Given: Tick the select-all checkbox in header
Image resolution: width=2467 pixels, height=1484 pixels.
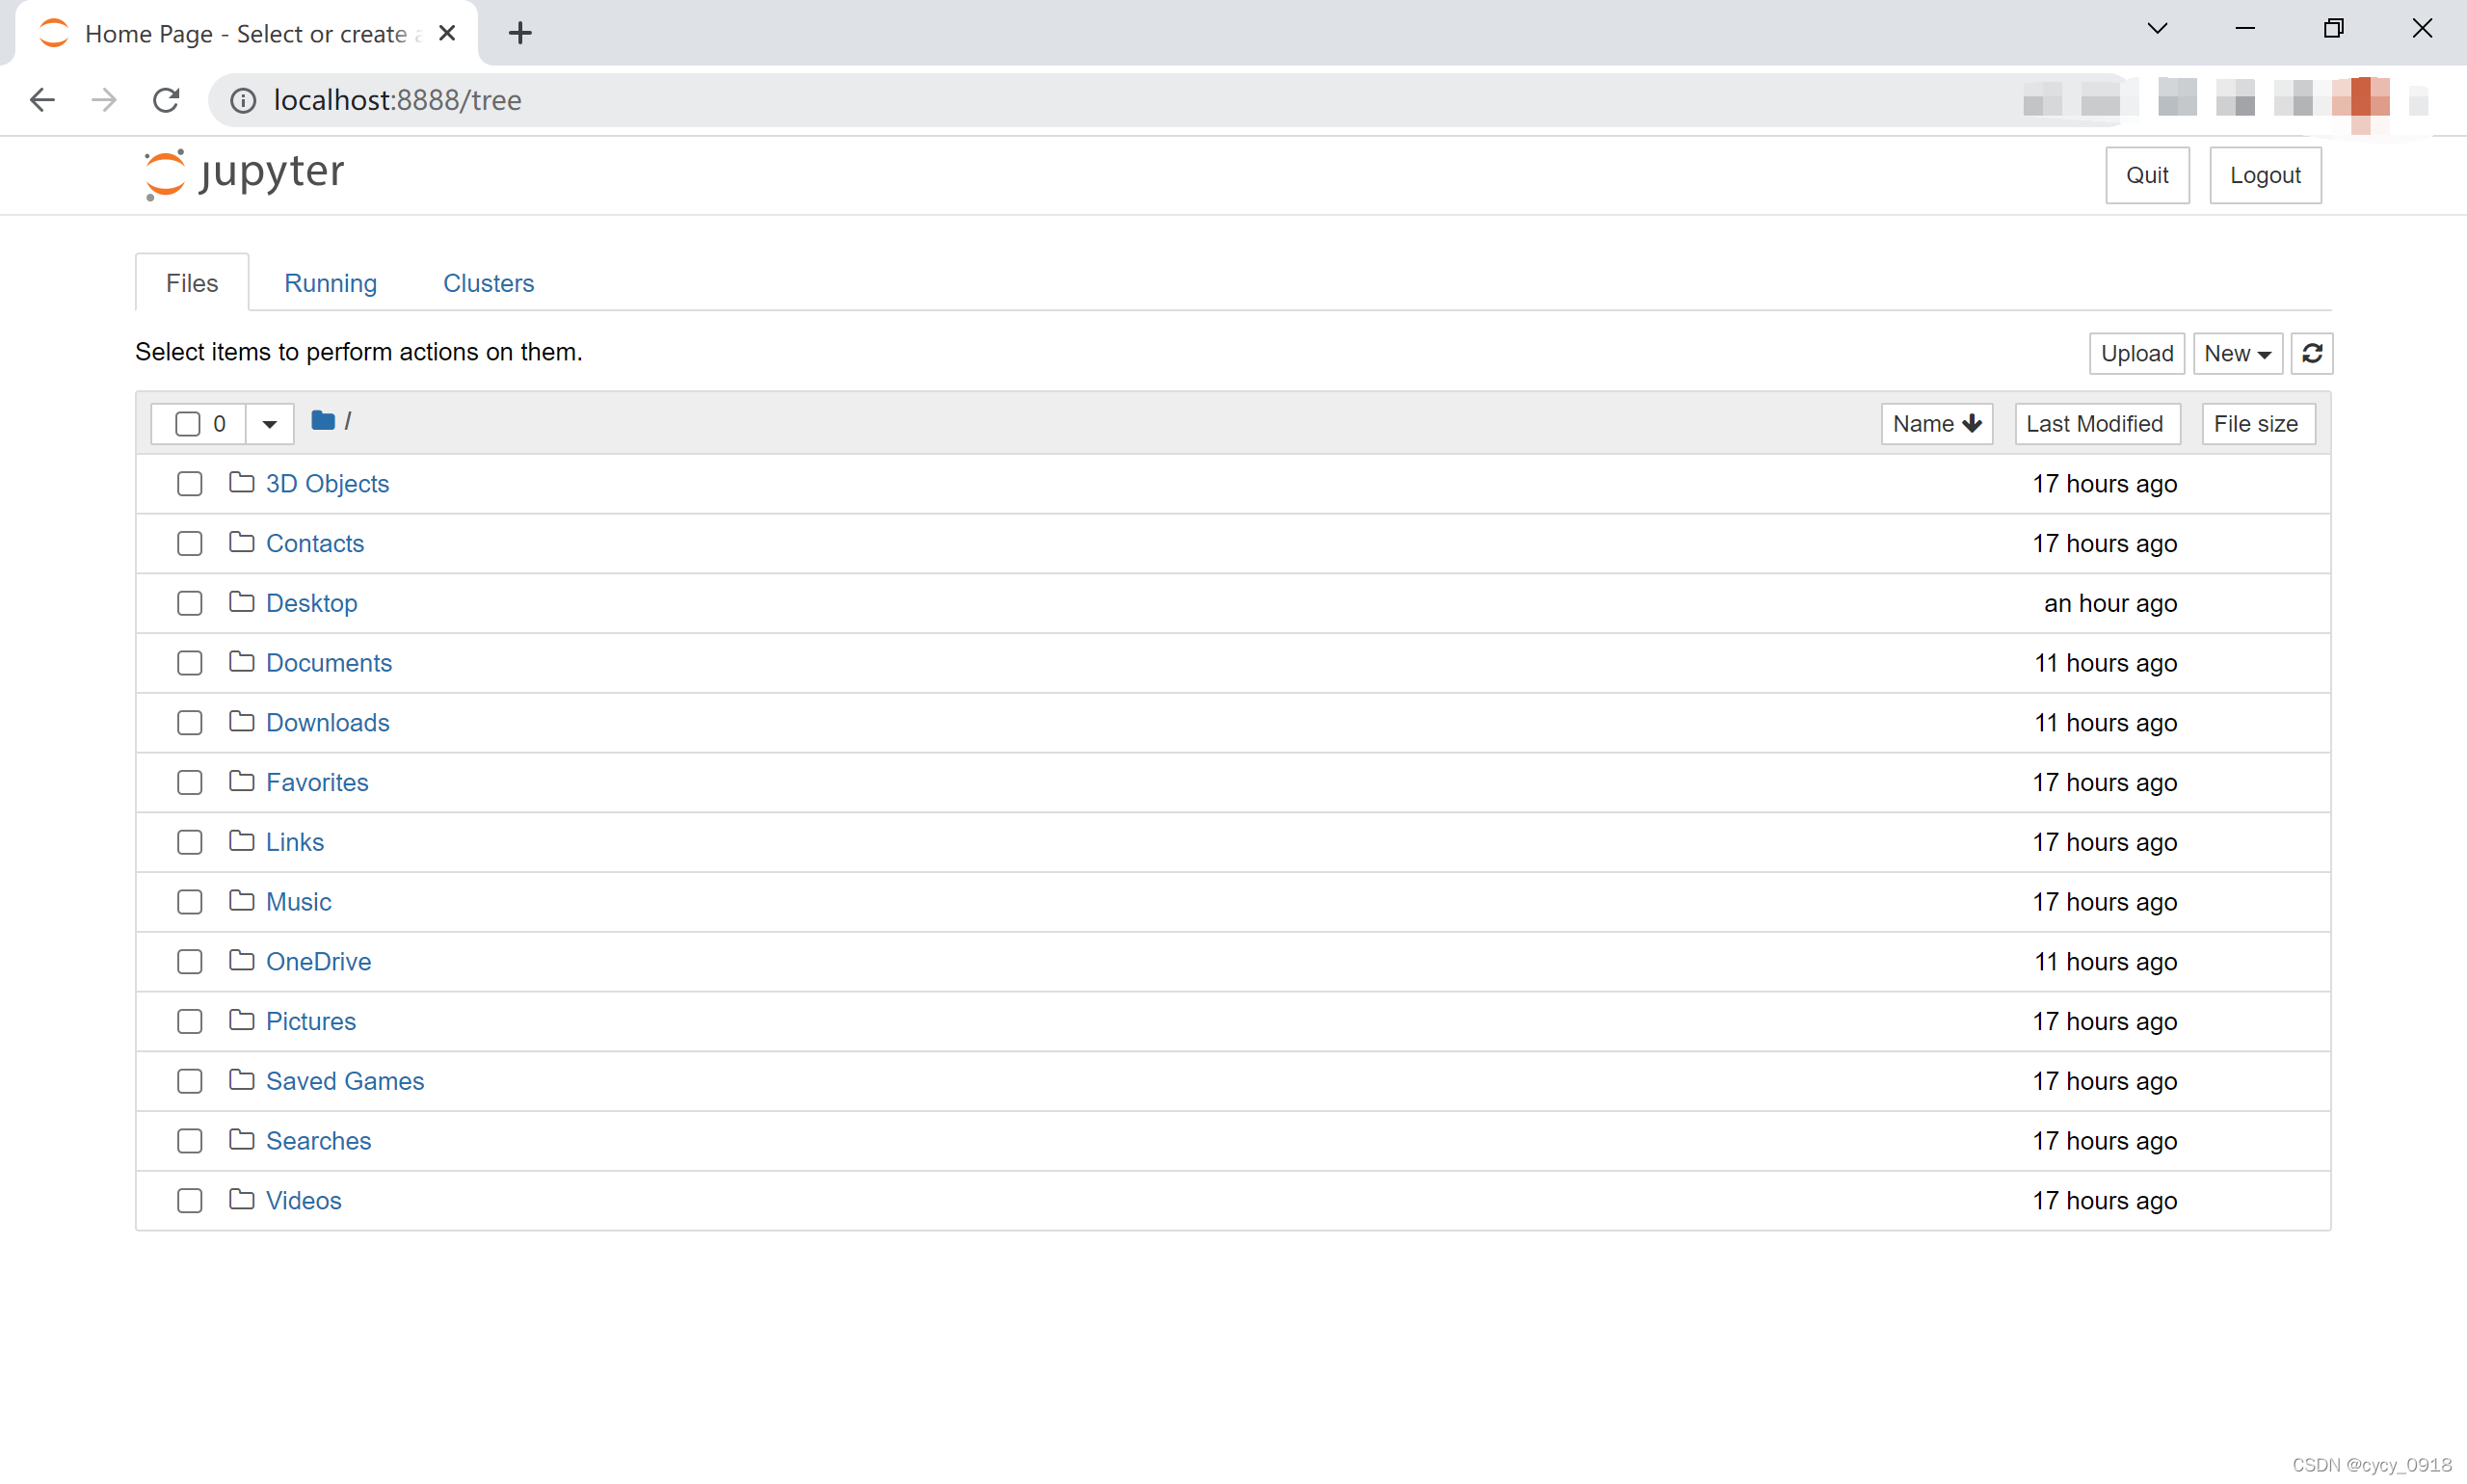Looking at the screenshot, I should pyautogui.click(x=187, y=424).
